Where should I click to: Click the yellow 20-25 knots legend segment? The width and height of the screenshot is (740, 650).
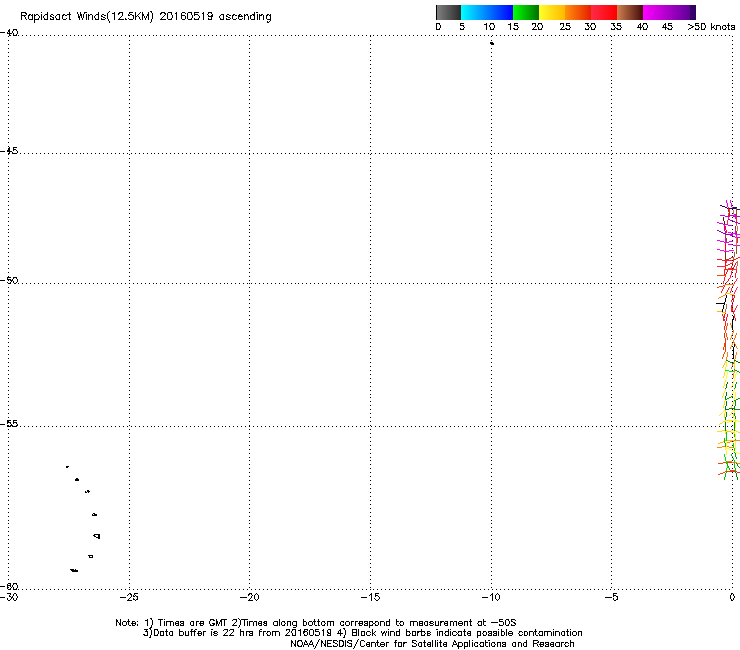[x=552, y=12]
